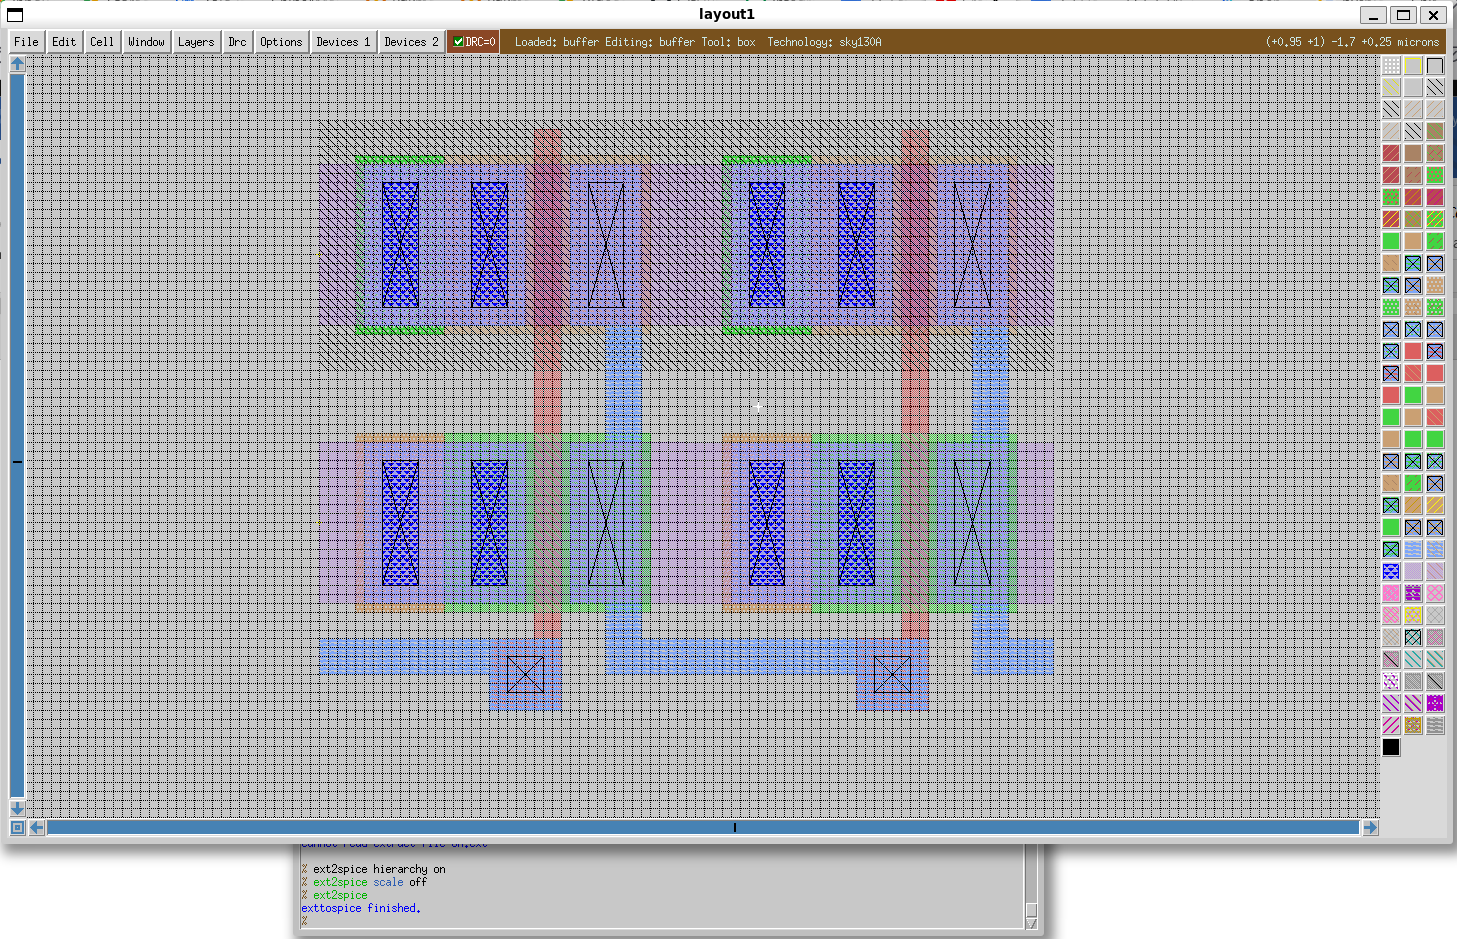Select the solid purple swatch with white dots
This screenshot has width=1457, height=939.
click(1435, 703)
